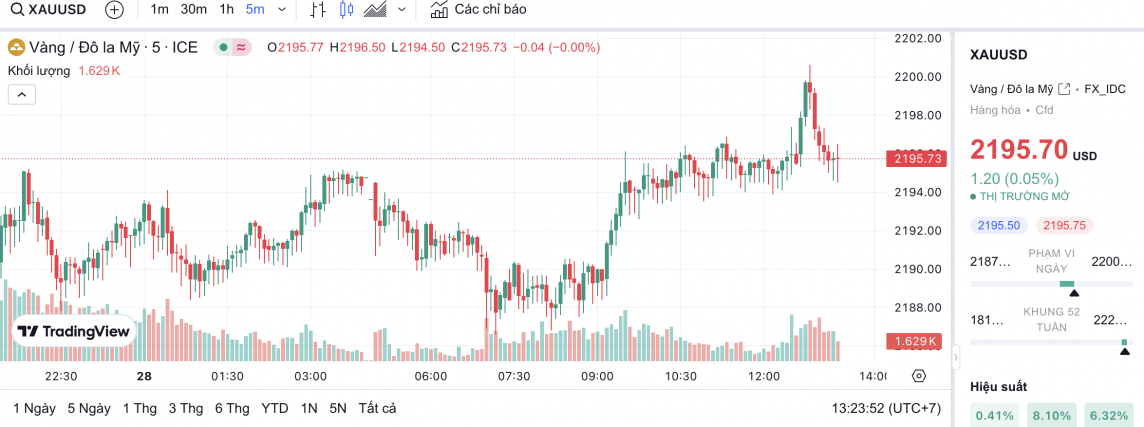Select the bar chart style icon
1144x427 pixels.
pyautogui.click(x=318, y=10)
